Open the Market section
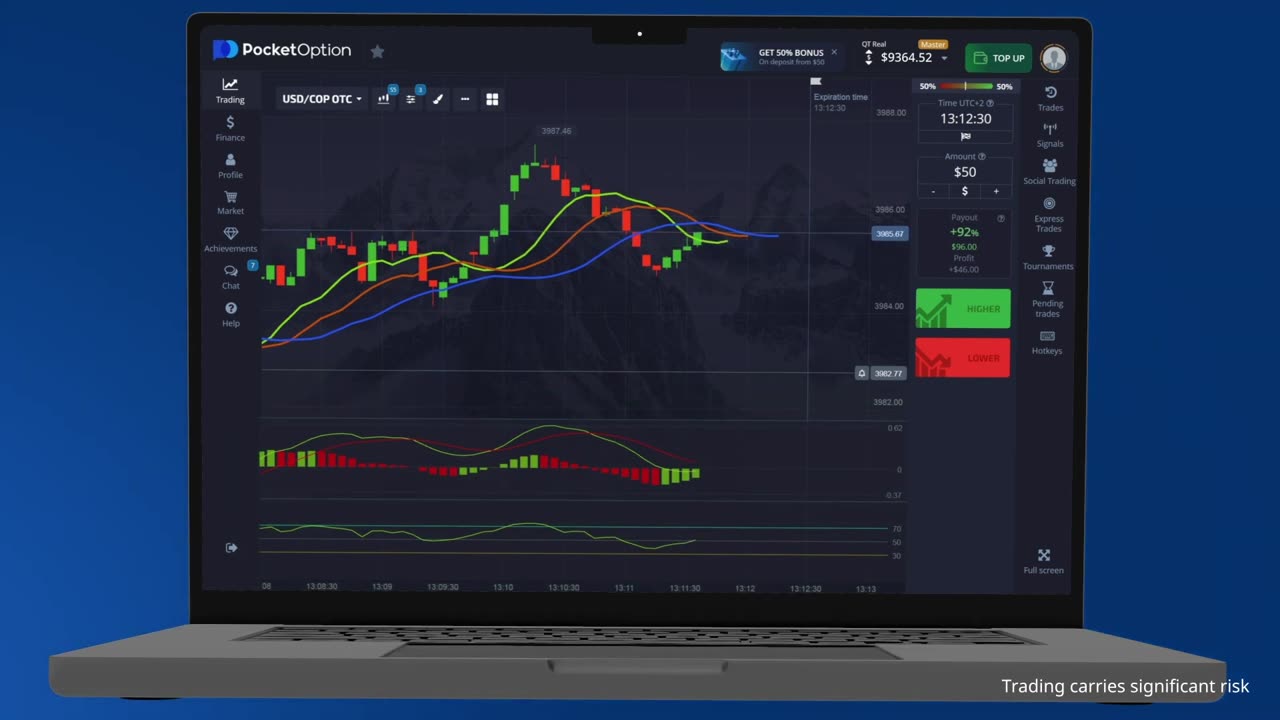1280x720 pixels. point(230,202)
